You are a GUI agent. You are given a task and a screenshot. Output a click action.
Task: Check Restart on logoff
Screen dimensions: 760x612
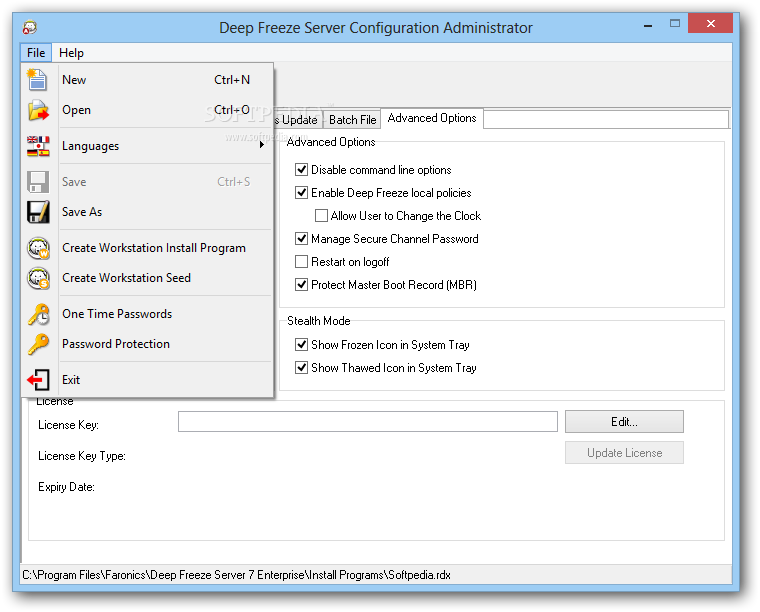pyautogui.click(x=301, y=262)
